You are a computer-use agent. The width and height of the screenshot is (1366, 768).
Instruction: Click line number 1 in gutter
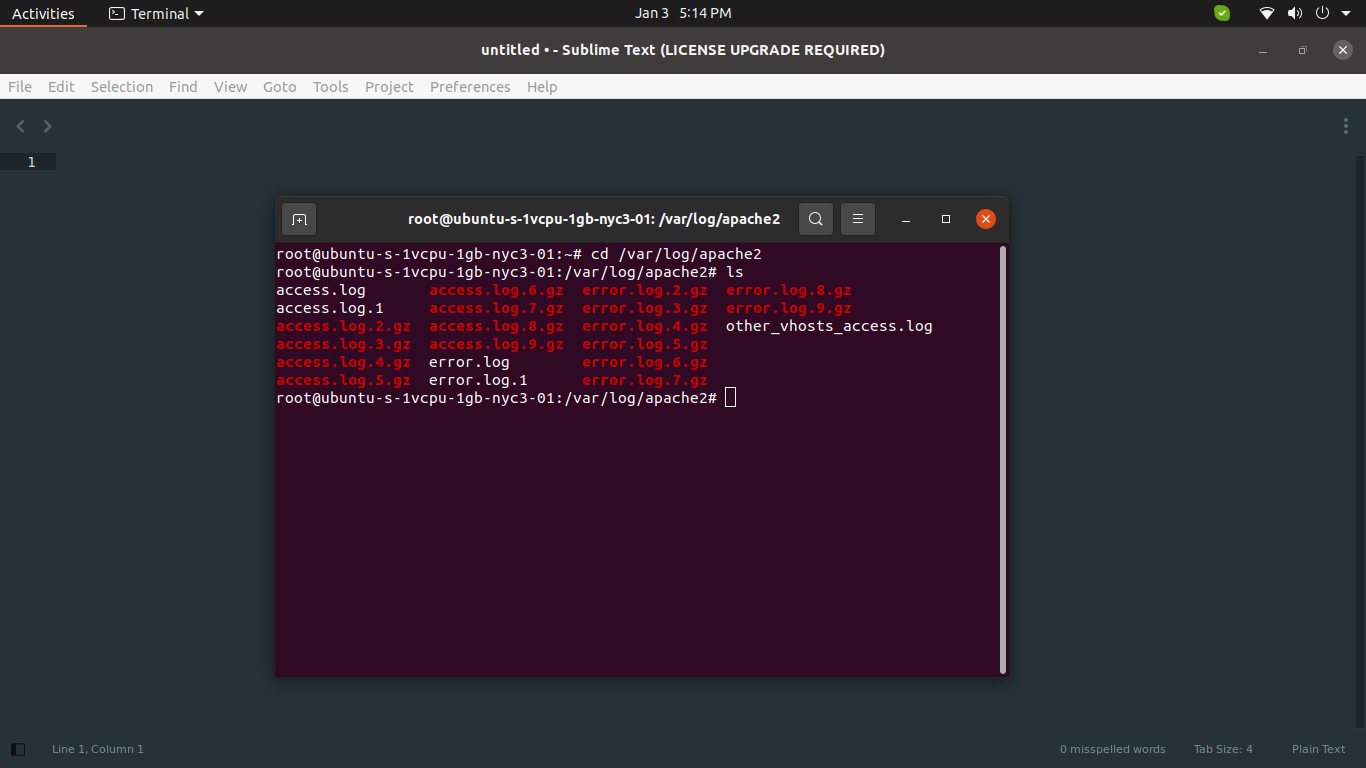tap(31, 162)
